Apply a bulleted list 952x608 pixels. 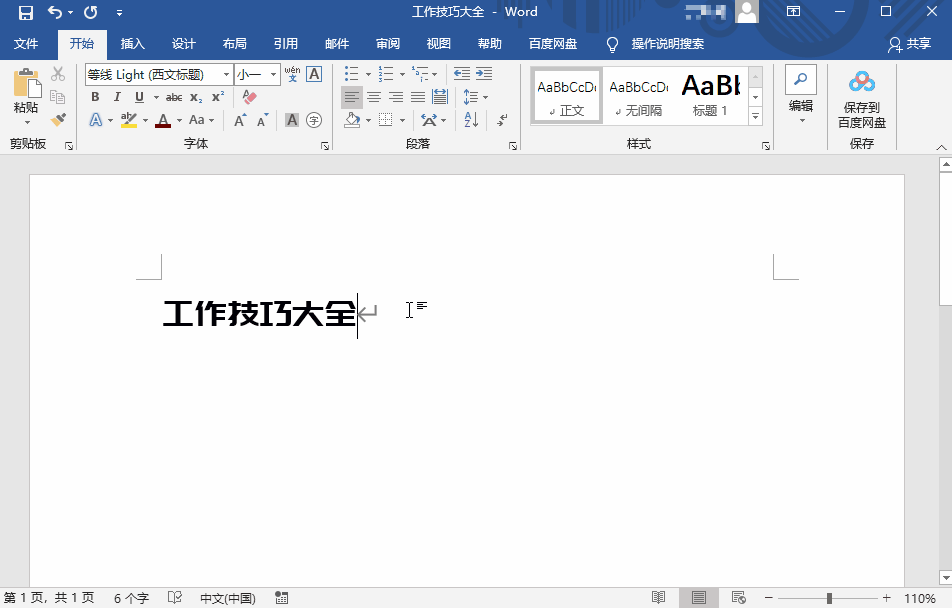[x=352, y=74]
